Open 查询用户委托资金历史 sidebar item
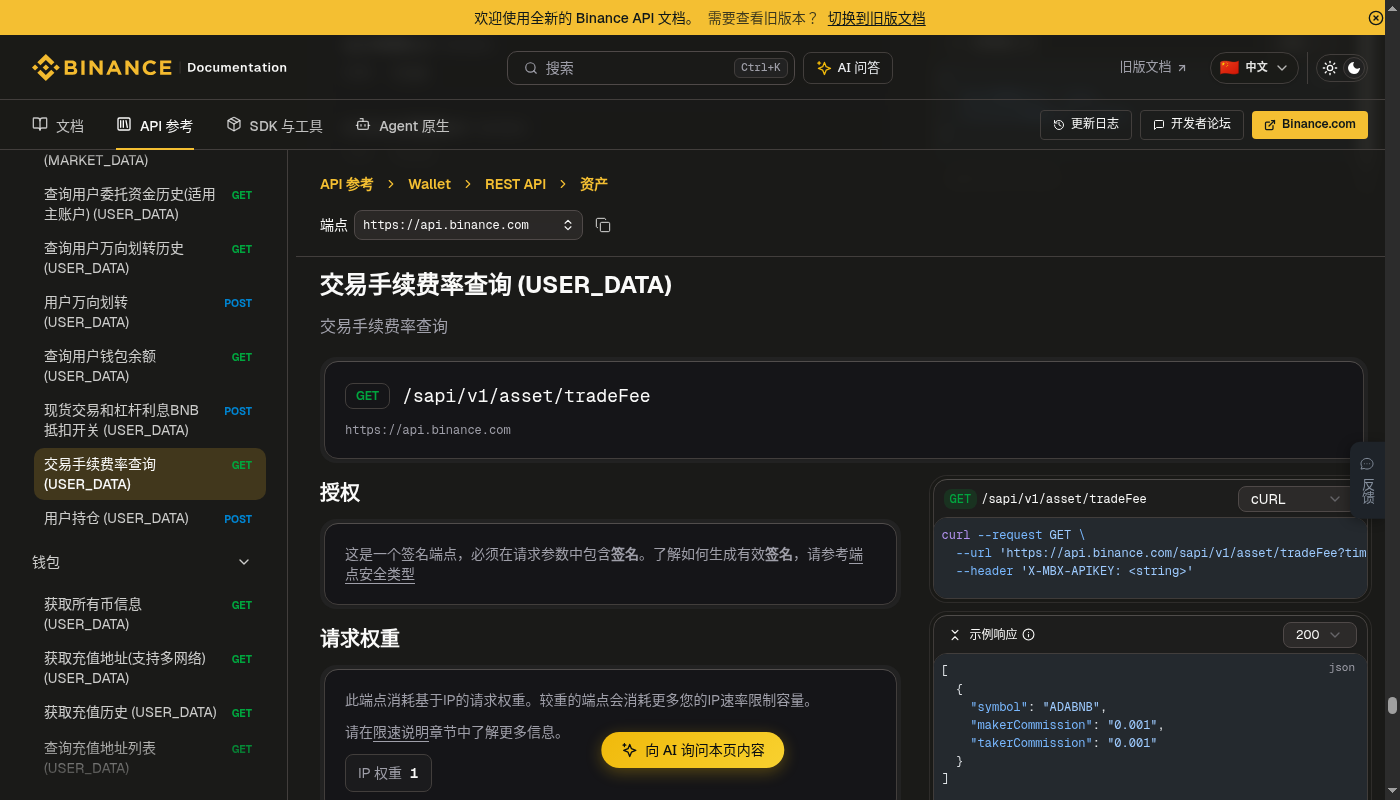This screenshot has height=800, width=1400. point(148,204)
